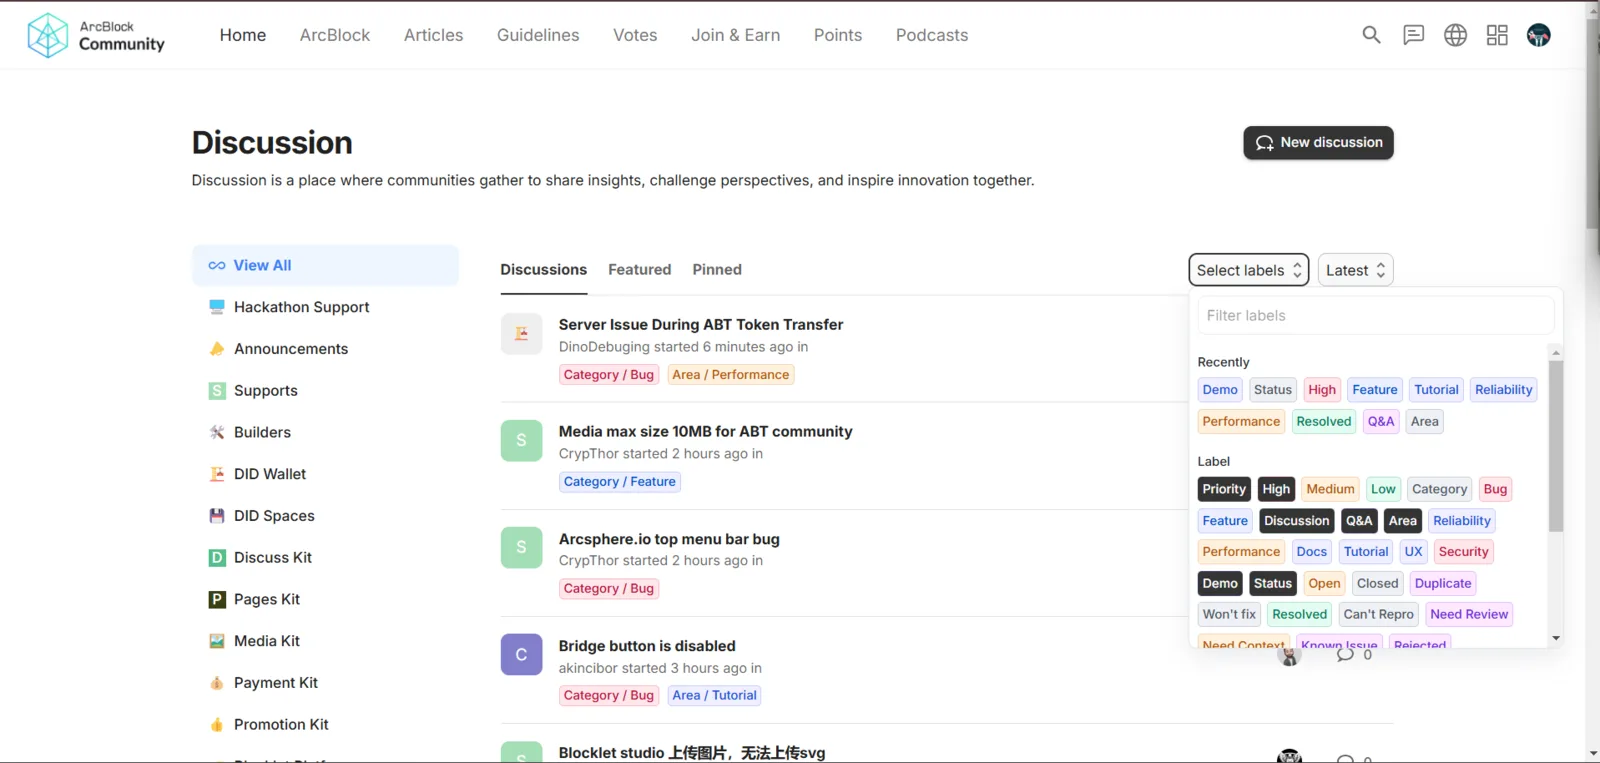Click the Hackathon Support monitor icon
This screenshot has width=1600, height=763.
(217, 307)
